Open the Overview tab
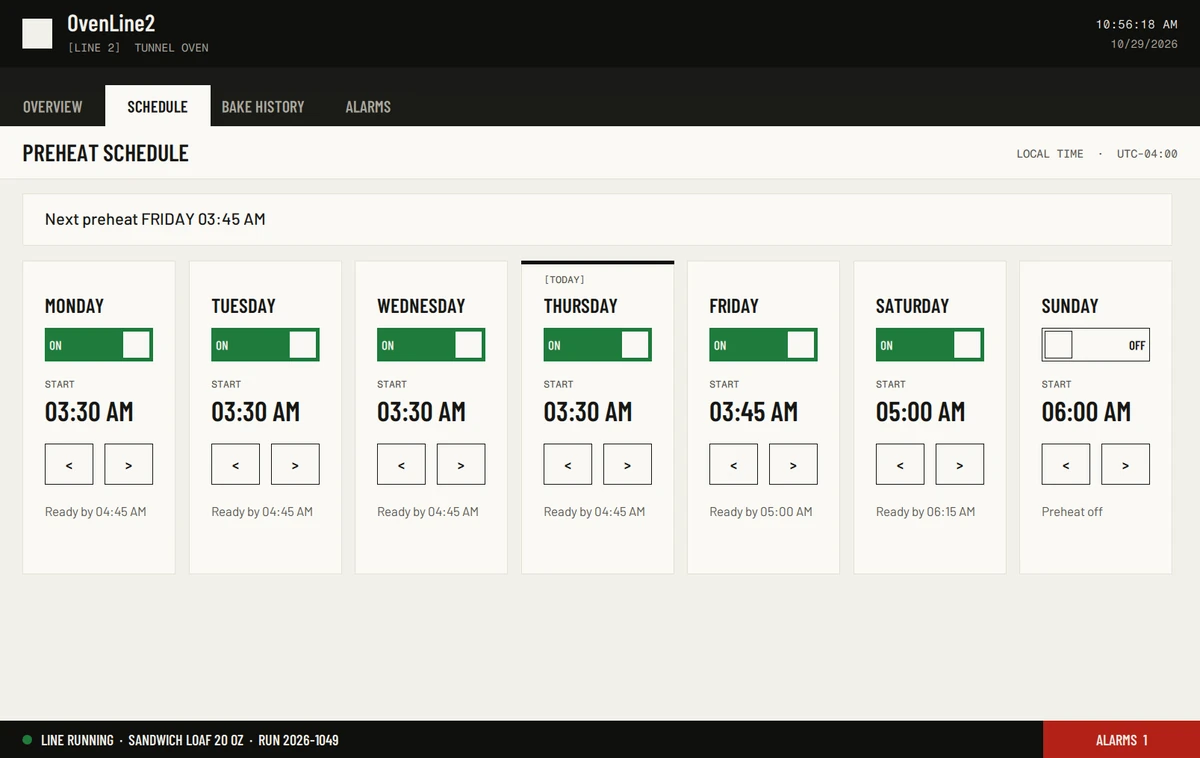This screenshot has width=1200, height=758. pos(53,106)
